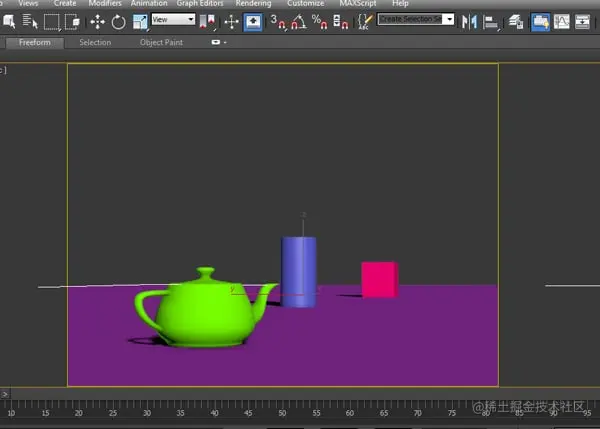600x429 pixels.
Task: Activate the Select and Rotate tool
Action: pos(118,22)
